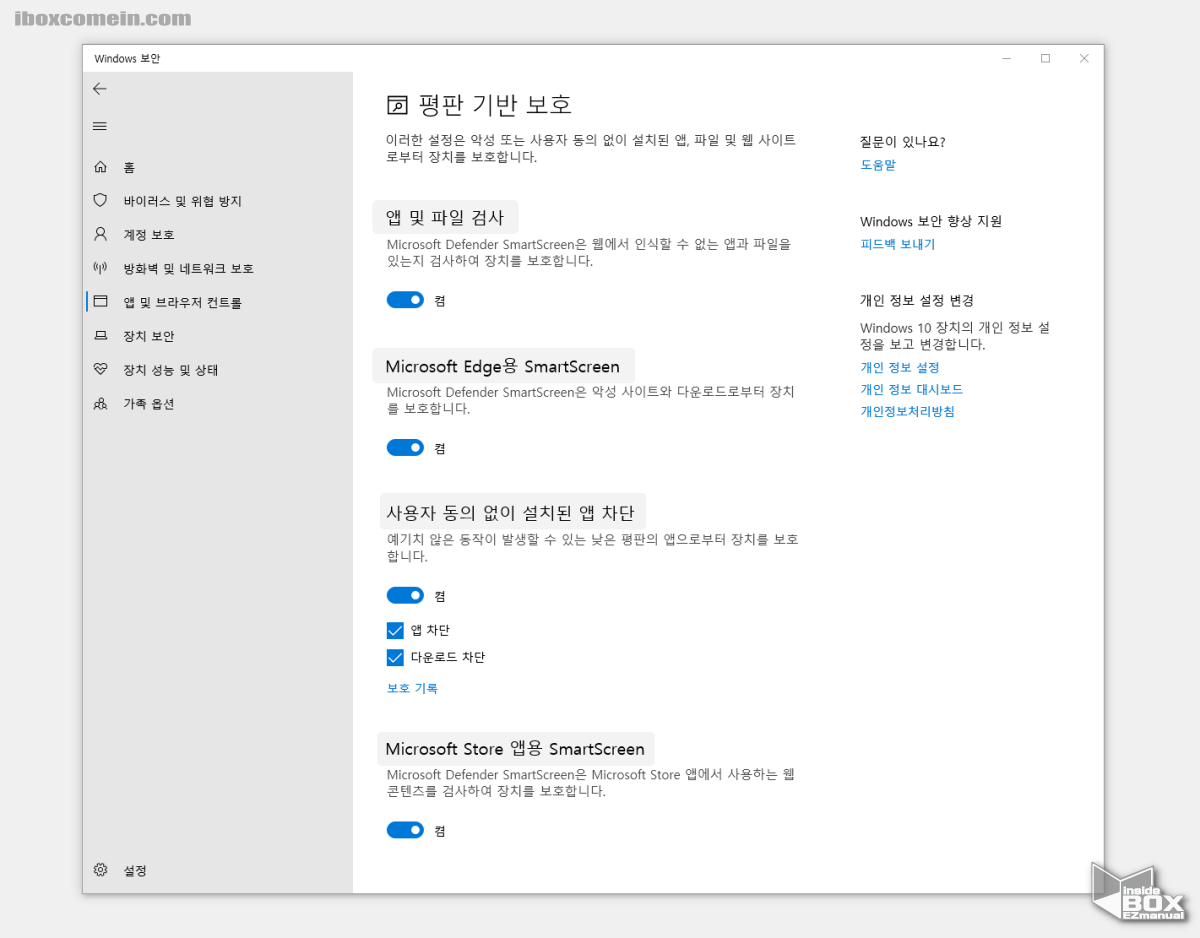
Task: Go to 가족 옵션 page
Action: pyautogui.click(x=149, y=404)
